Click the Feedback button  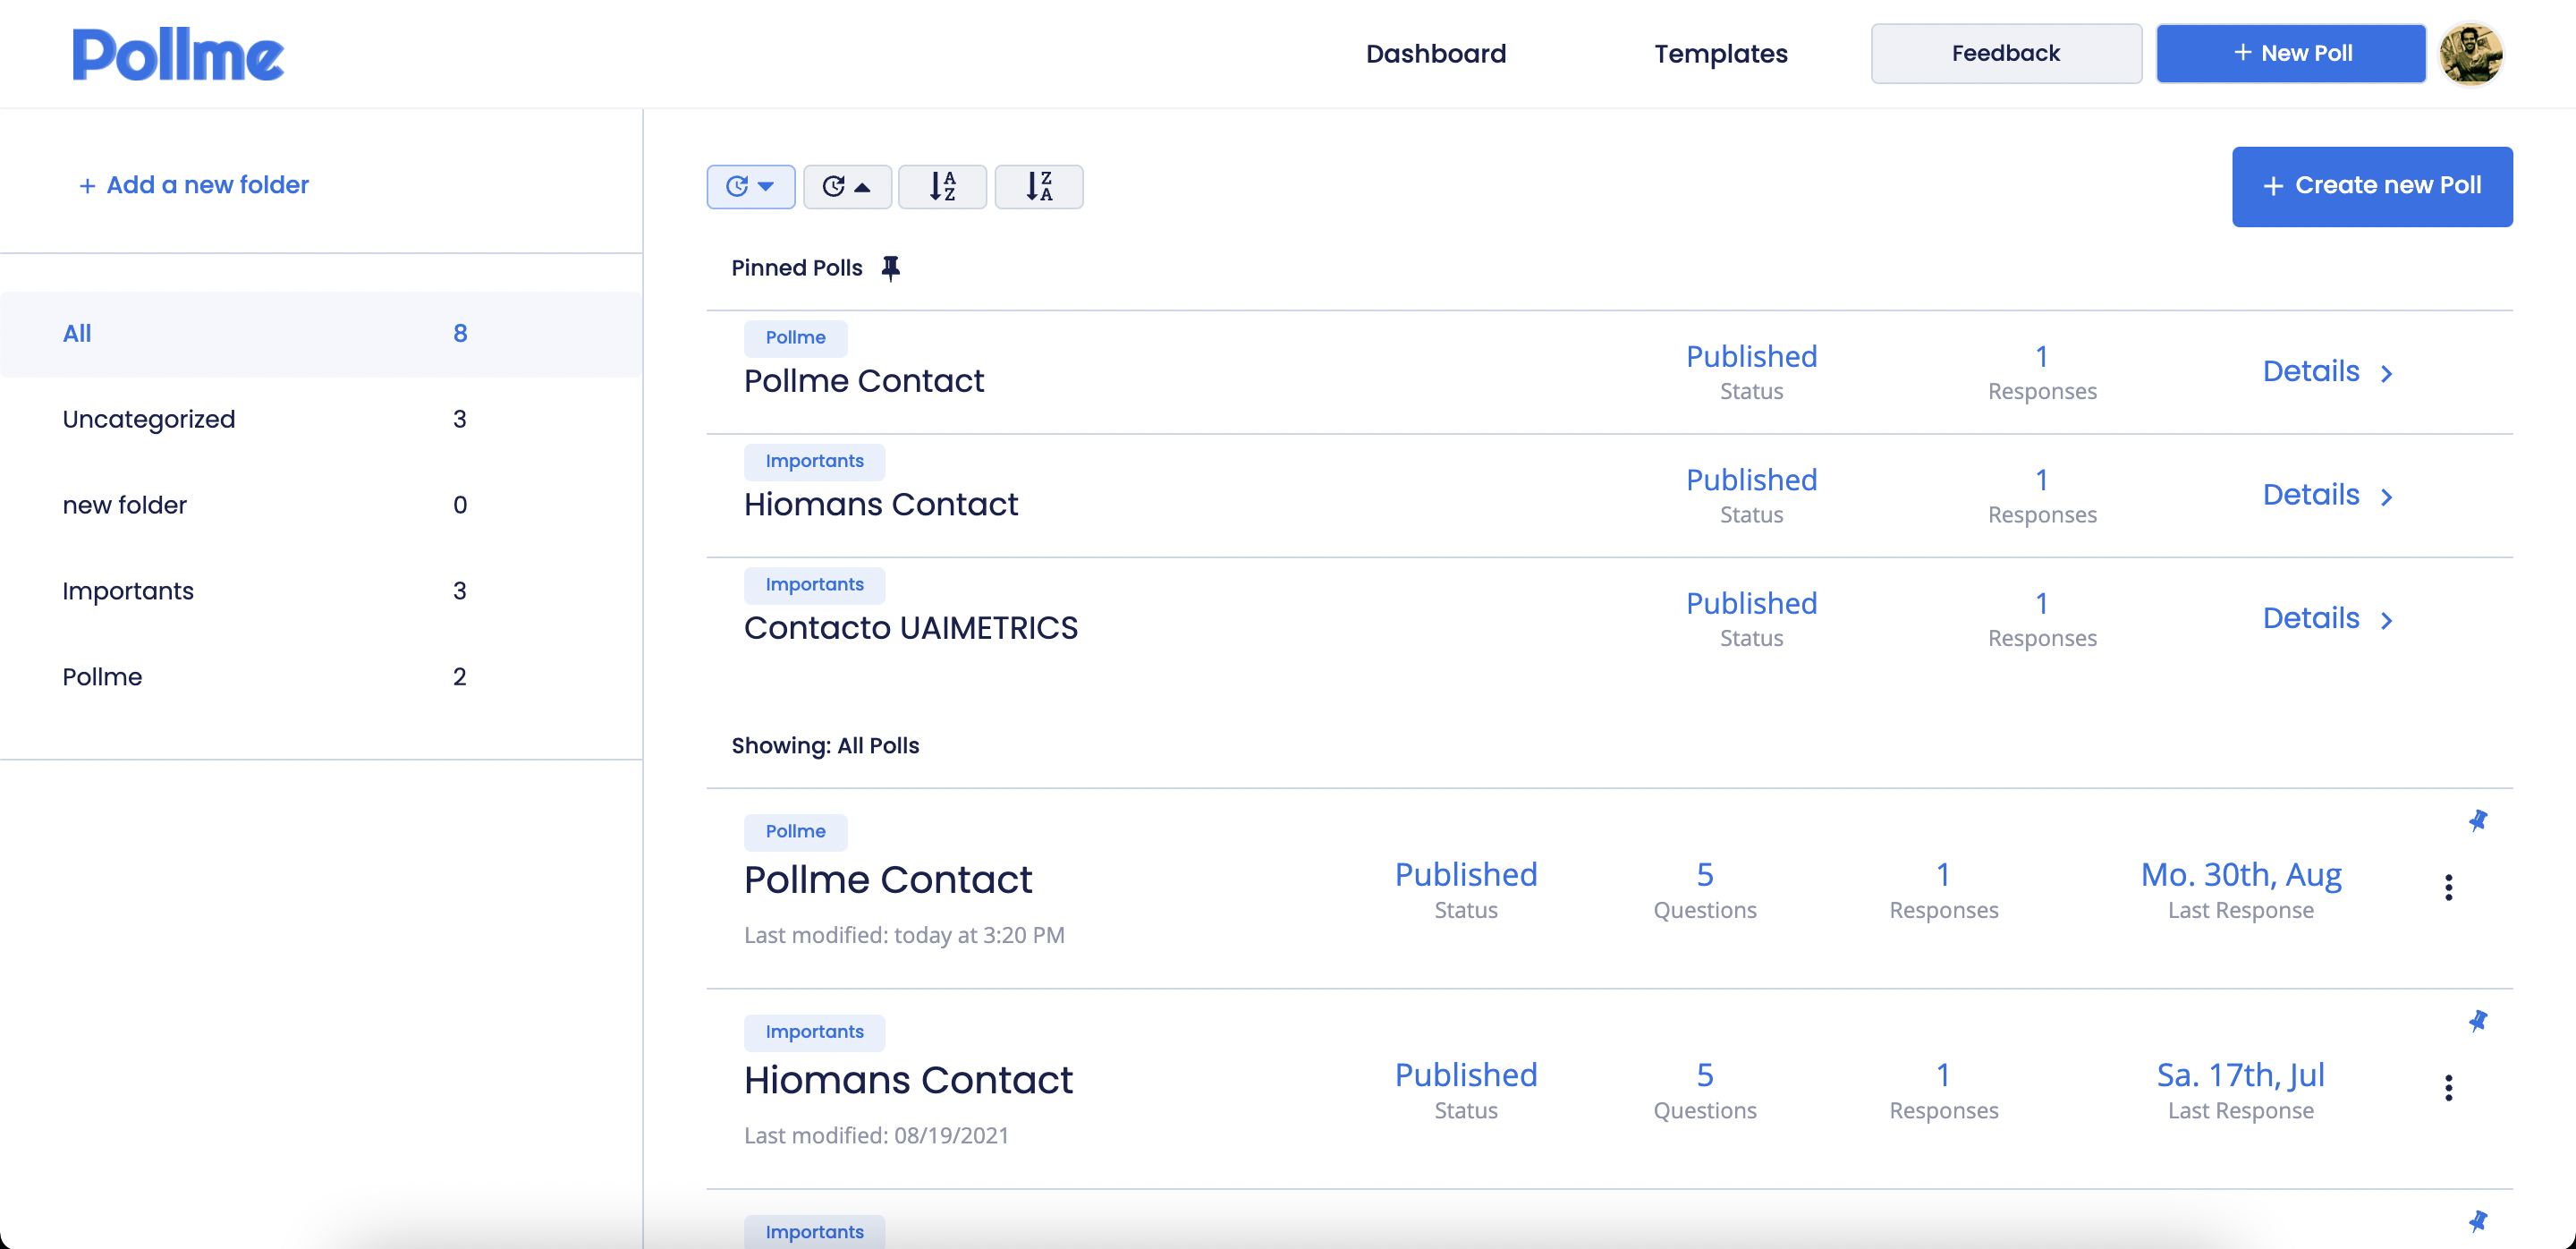[x=2006, y=54]
